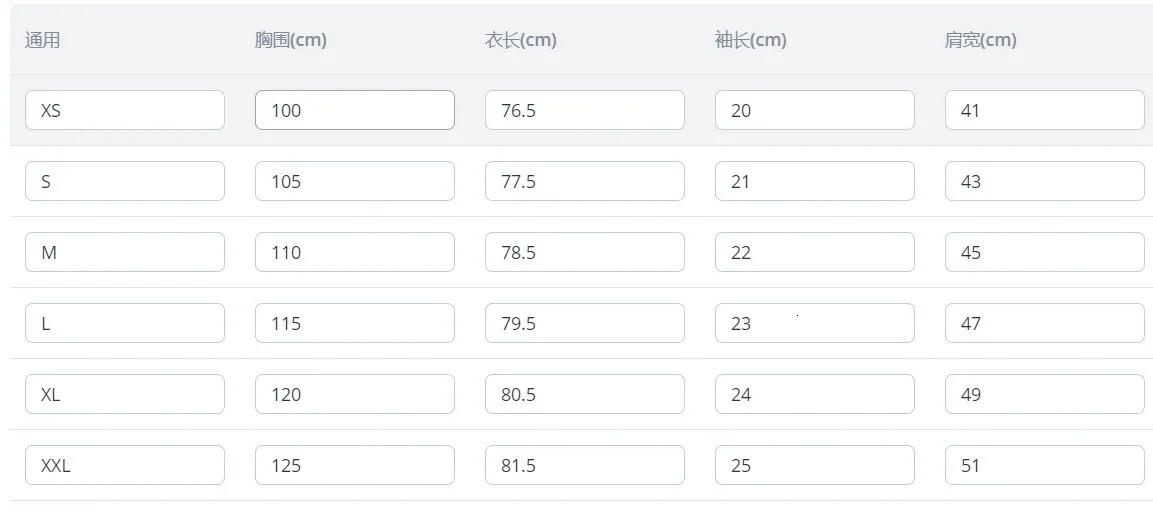Viewport: 1153px width, 518px height.
Task: Select the shoulder width field showing 43
Action: pyautogui.click(x=1044, y=181)
